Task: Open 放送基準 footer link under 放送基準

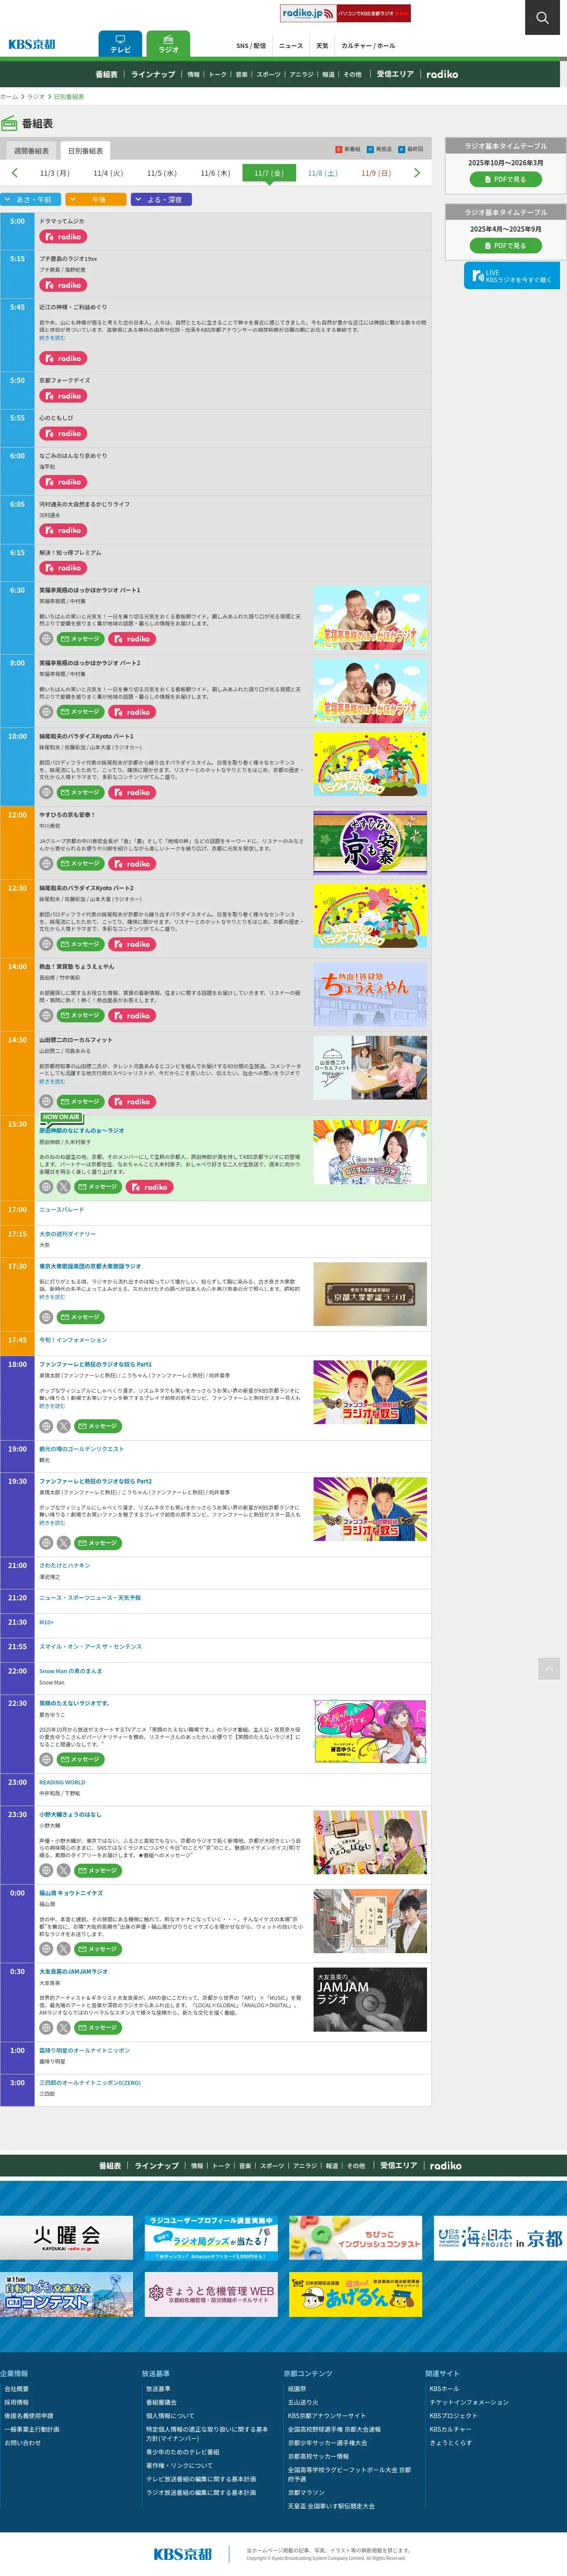Action: tap(158, 2388)
